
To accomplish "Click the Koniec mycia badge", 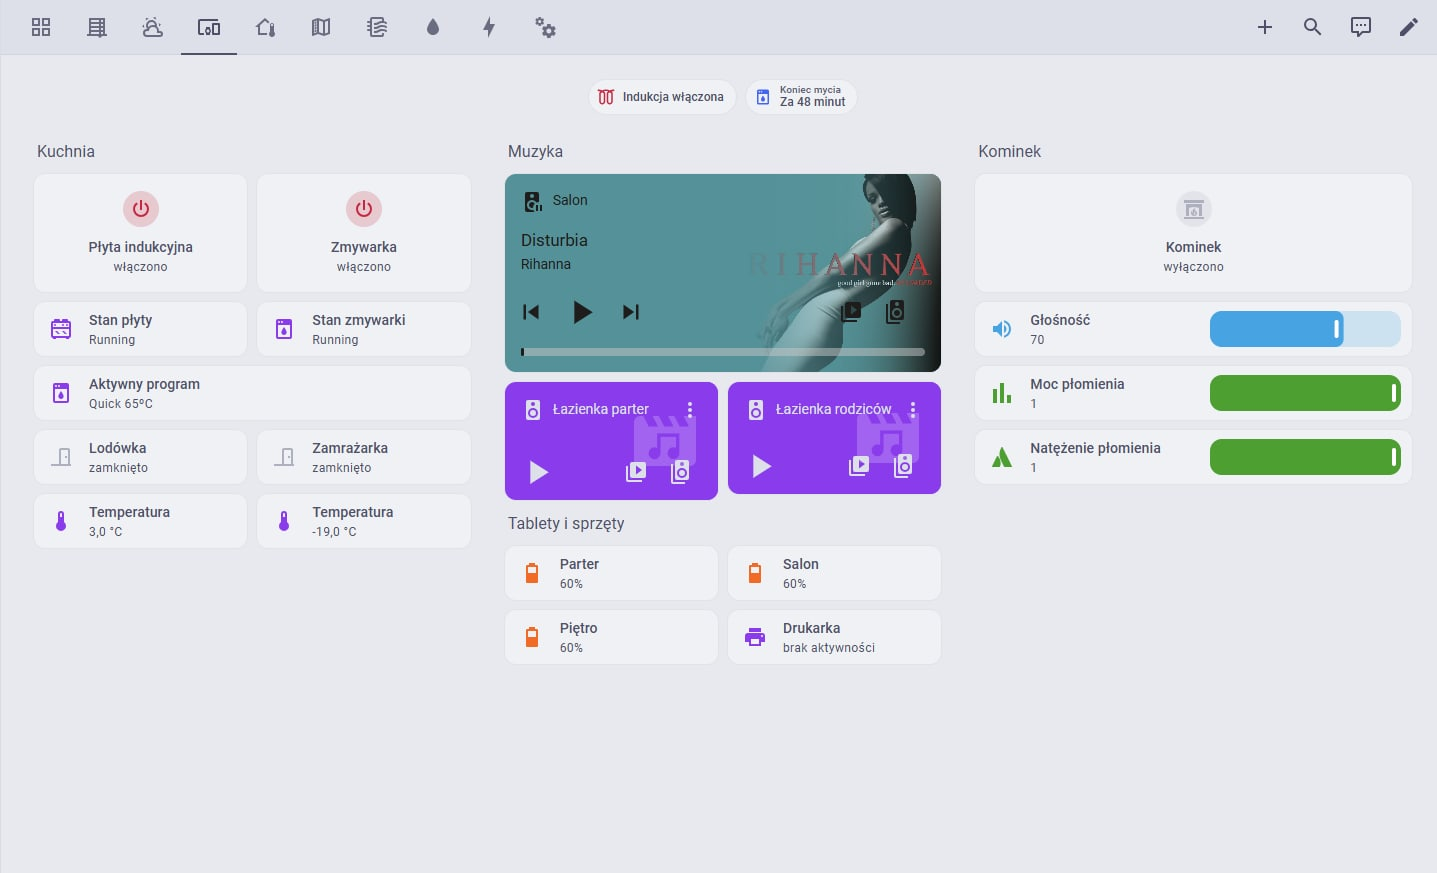I will coord(801,97).
